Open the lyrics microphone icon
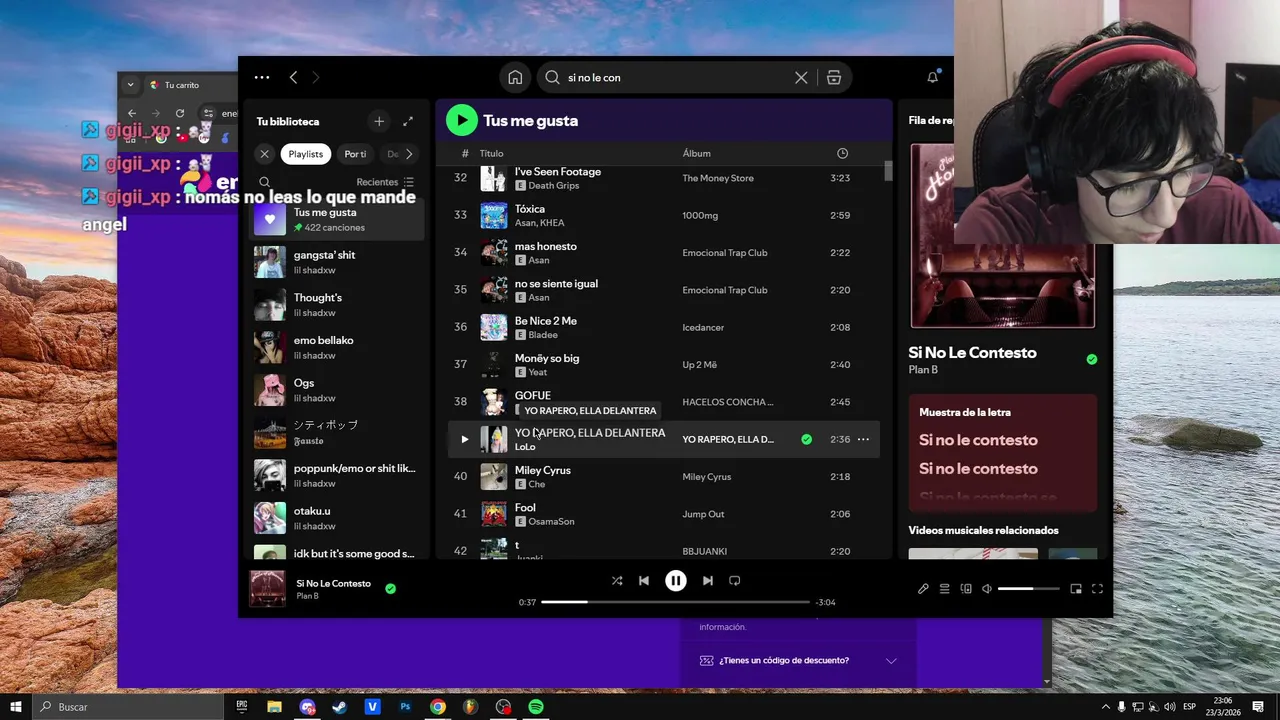The height and width of the screenshot is (720, 1280). 923,589
